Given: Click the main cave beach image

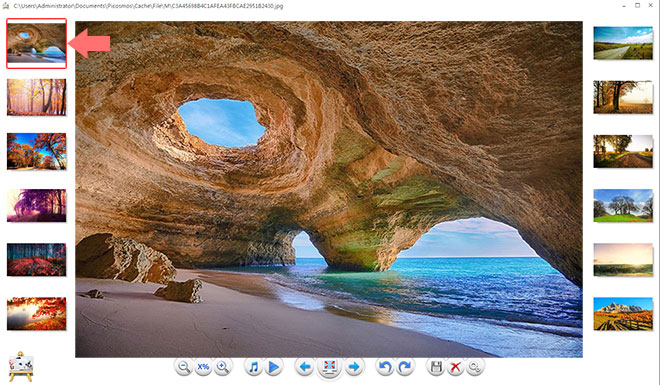Looking at the screenshot, I should (x=329, y=189).
